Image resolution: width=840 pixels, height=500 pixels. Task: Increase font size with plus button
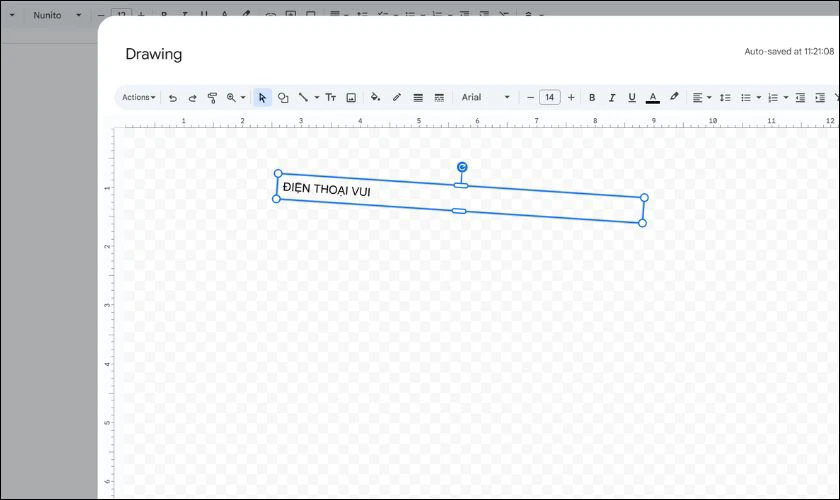pyautogui.click(x=571, y=98)
